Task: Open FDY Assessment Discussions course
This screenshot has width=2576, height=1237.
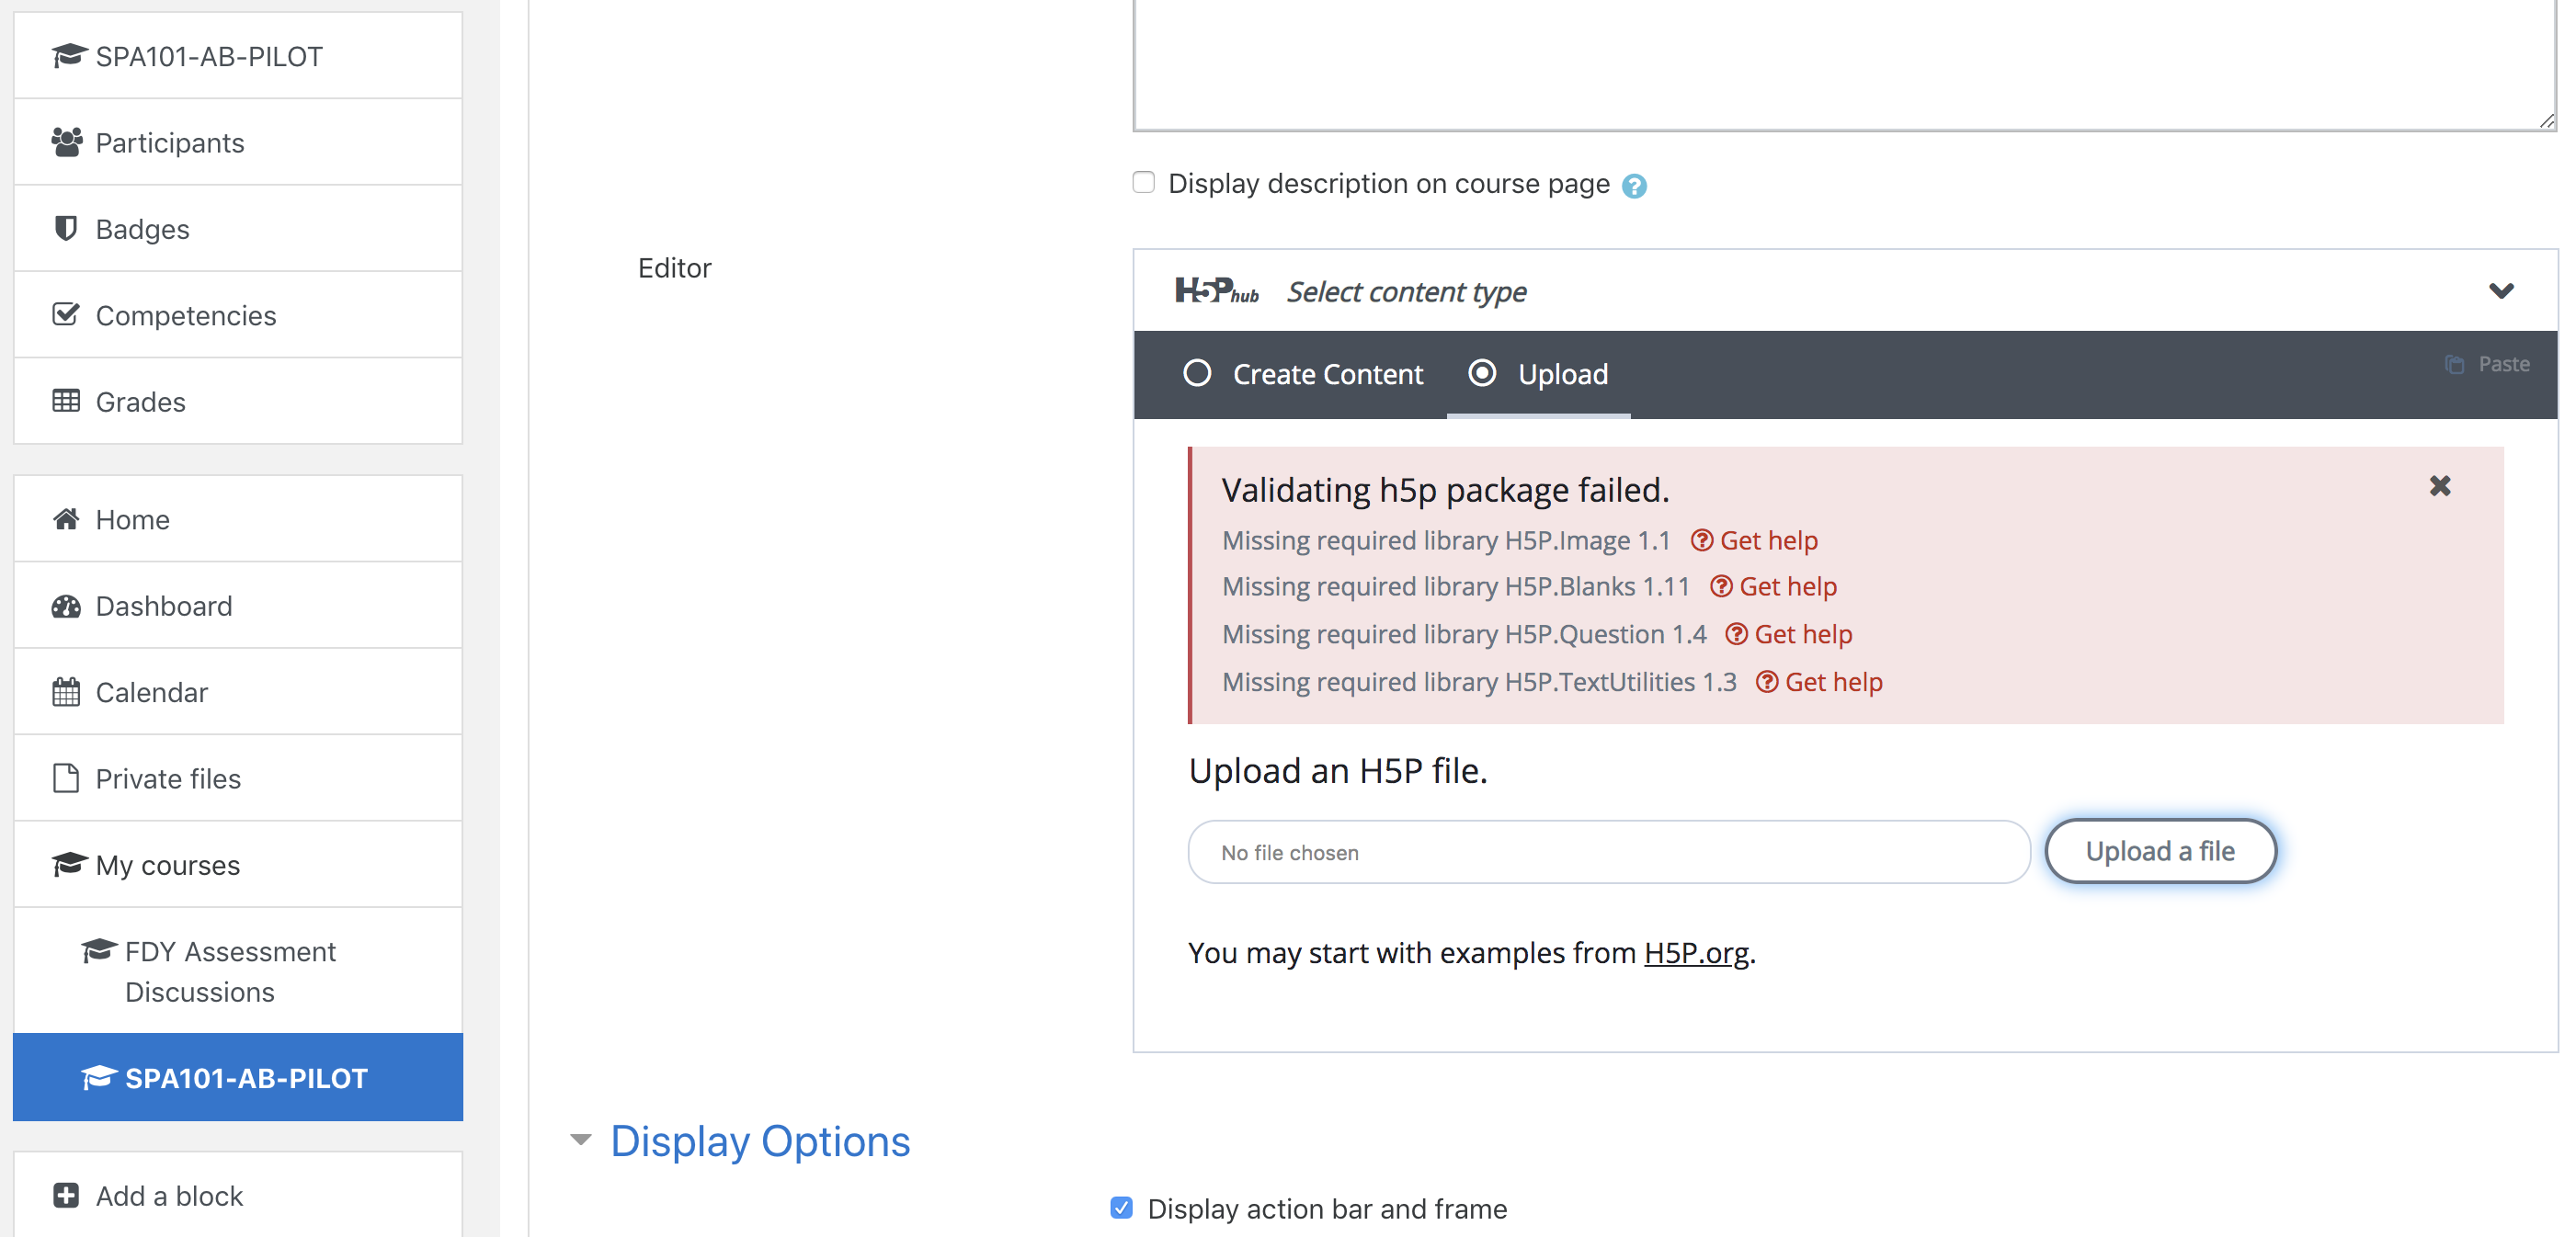Action: point(238,971)
